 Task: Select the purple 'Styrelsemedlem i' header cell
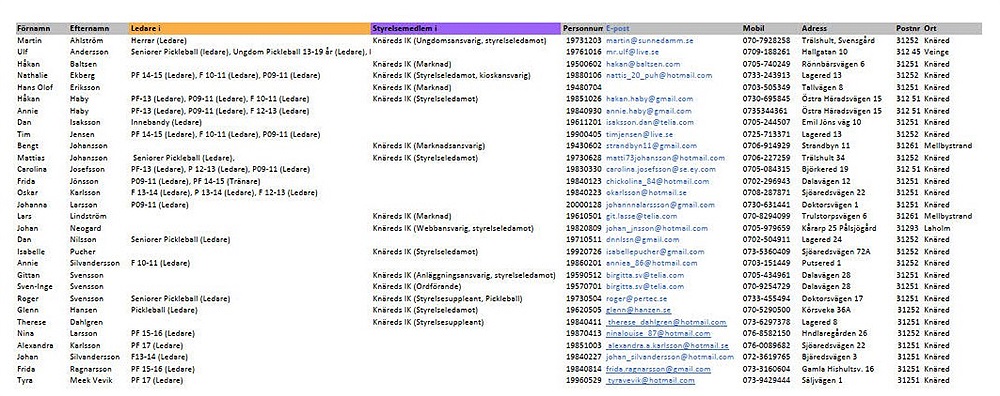[465, 29]
